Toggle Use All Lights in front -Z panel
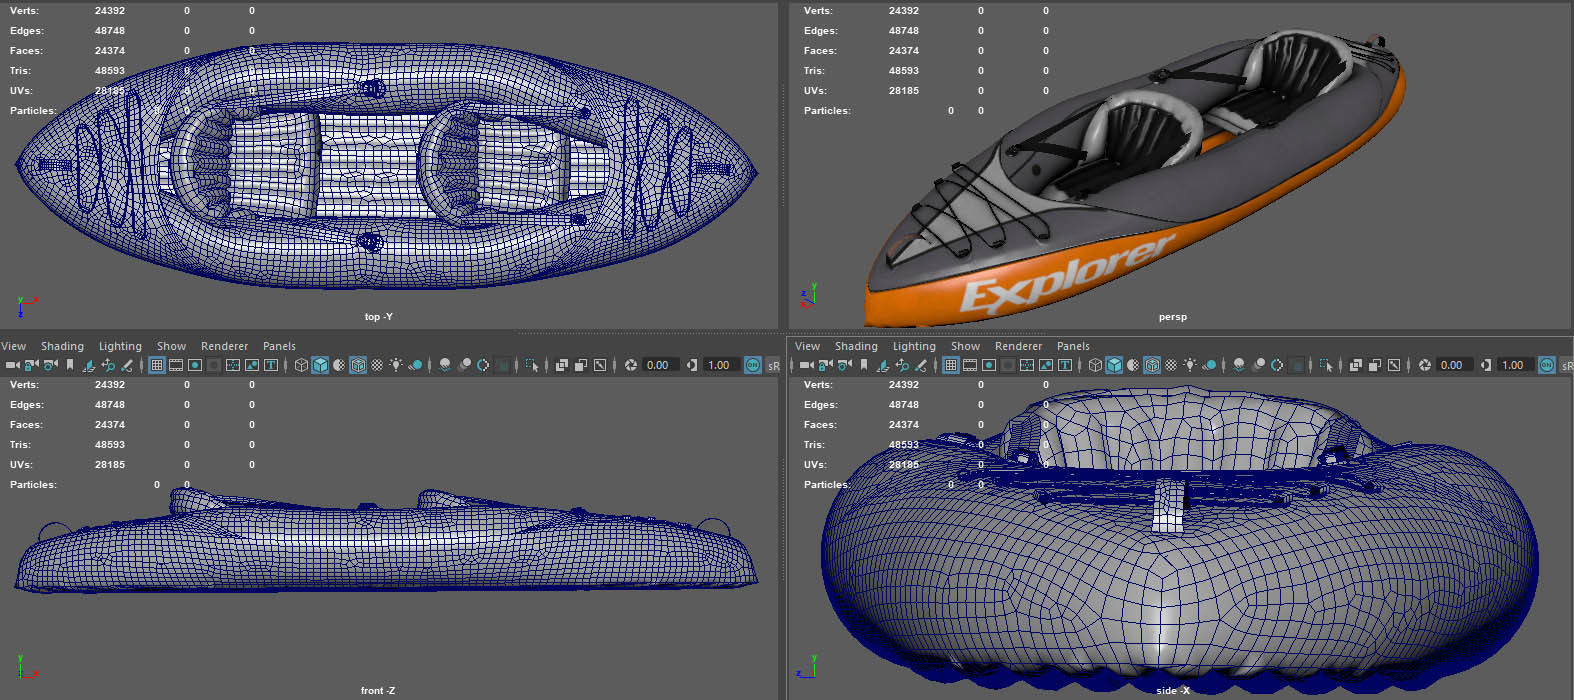The height and width of the screenshot is (700, 1574). tap(396, 365)
